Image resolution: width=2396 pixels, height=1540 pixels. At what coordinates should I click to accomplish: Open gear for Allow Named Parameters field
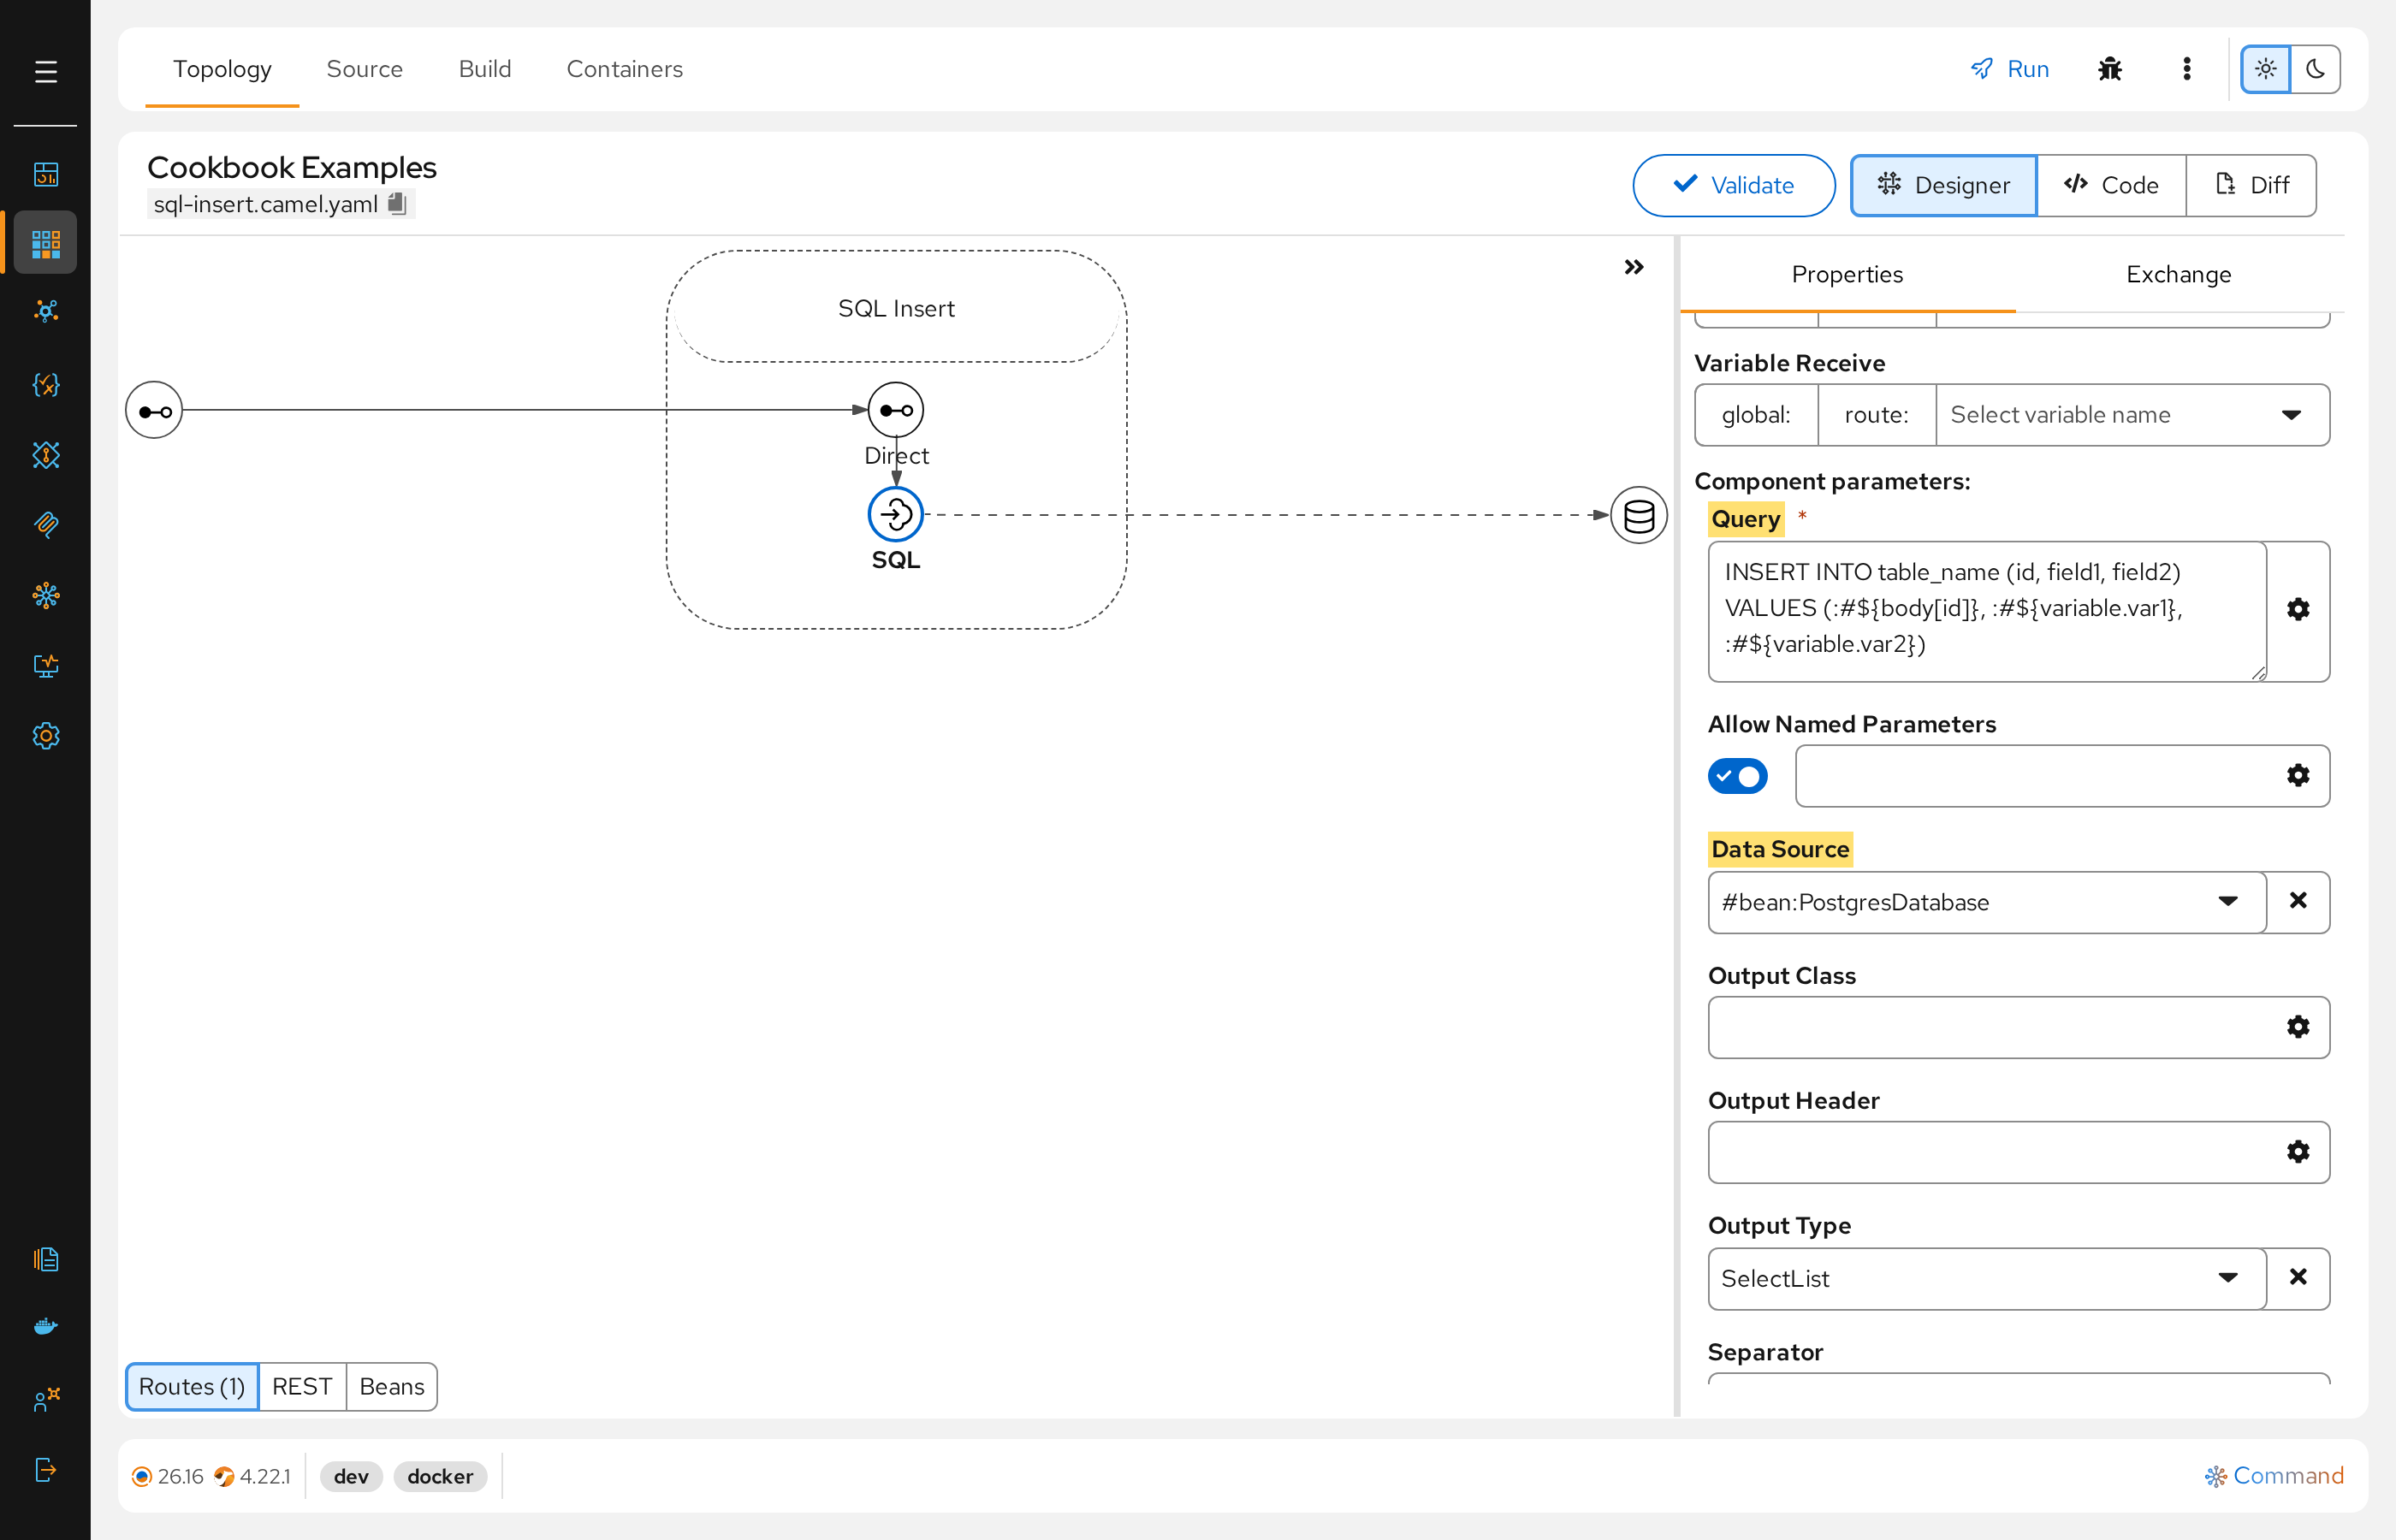(x=2298, y=776)
